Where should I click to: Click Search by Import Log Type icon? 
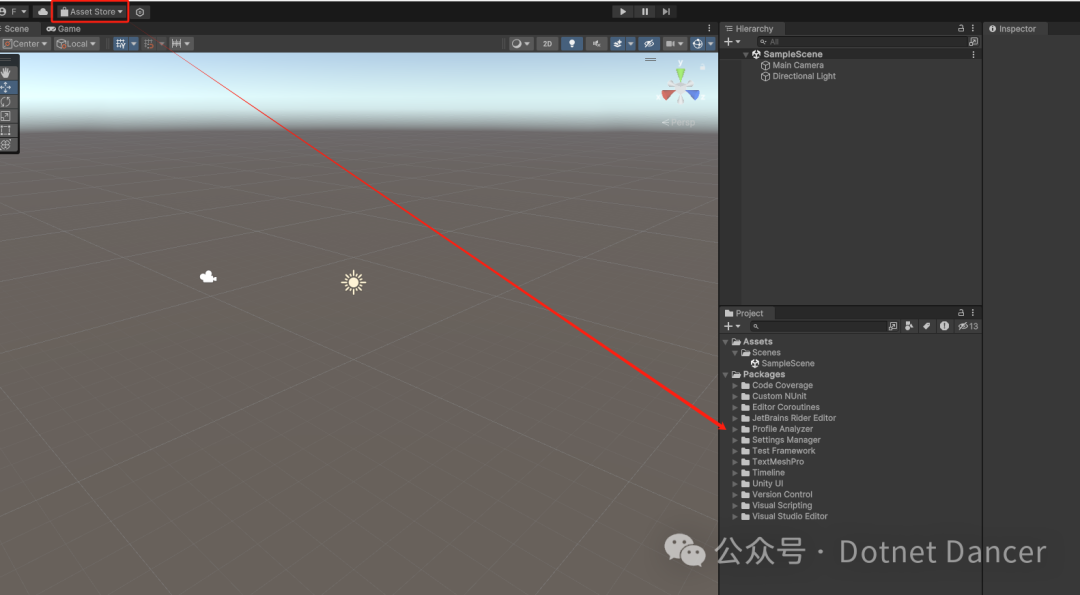944,326
